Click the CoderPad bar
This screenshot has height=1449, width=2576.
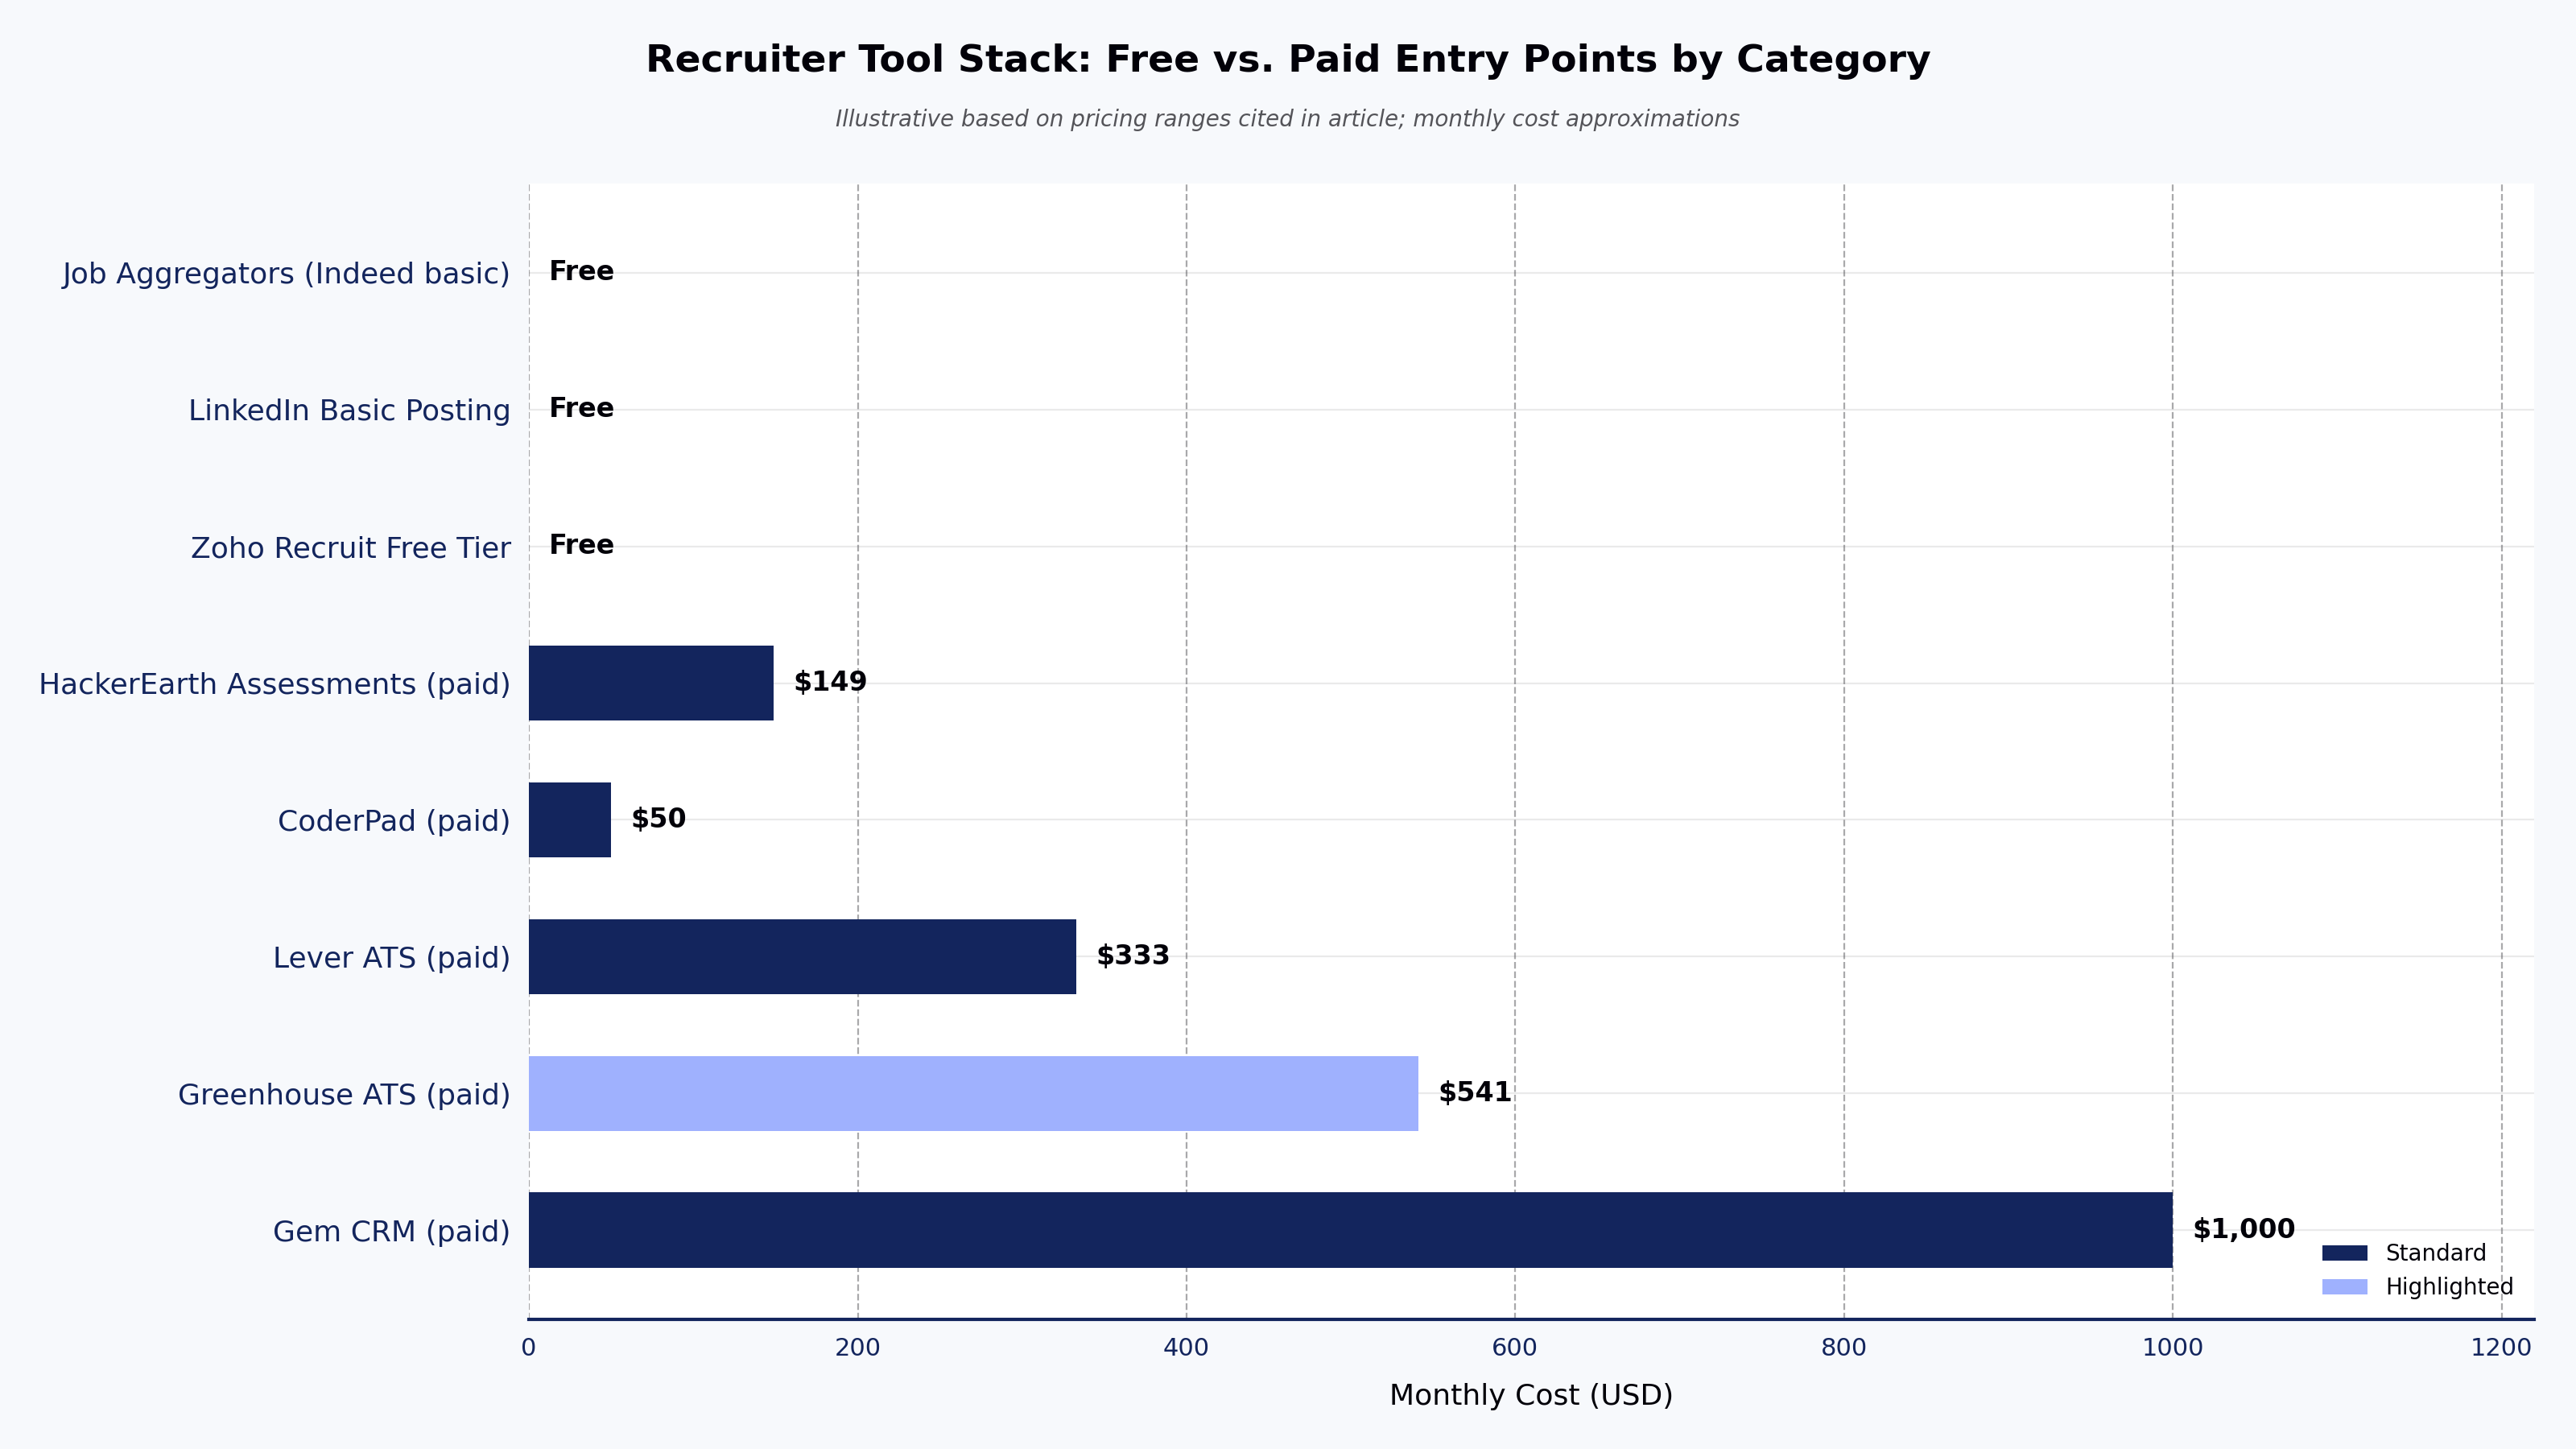pos(570,820)
